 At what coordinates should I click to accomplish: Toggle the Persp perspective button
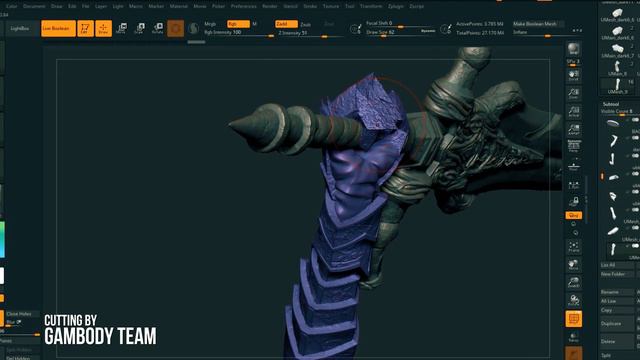pyautogui.click(x=573, y=146)
